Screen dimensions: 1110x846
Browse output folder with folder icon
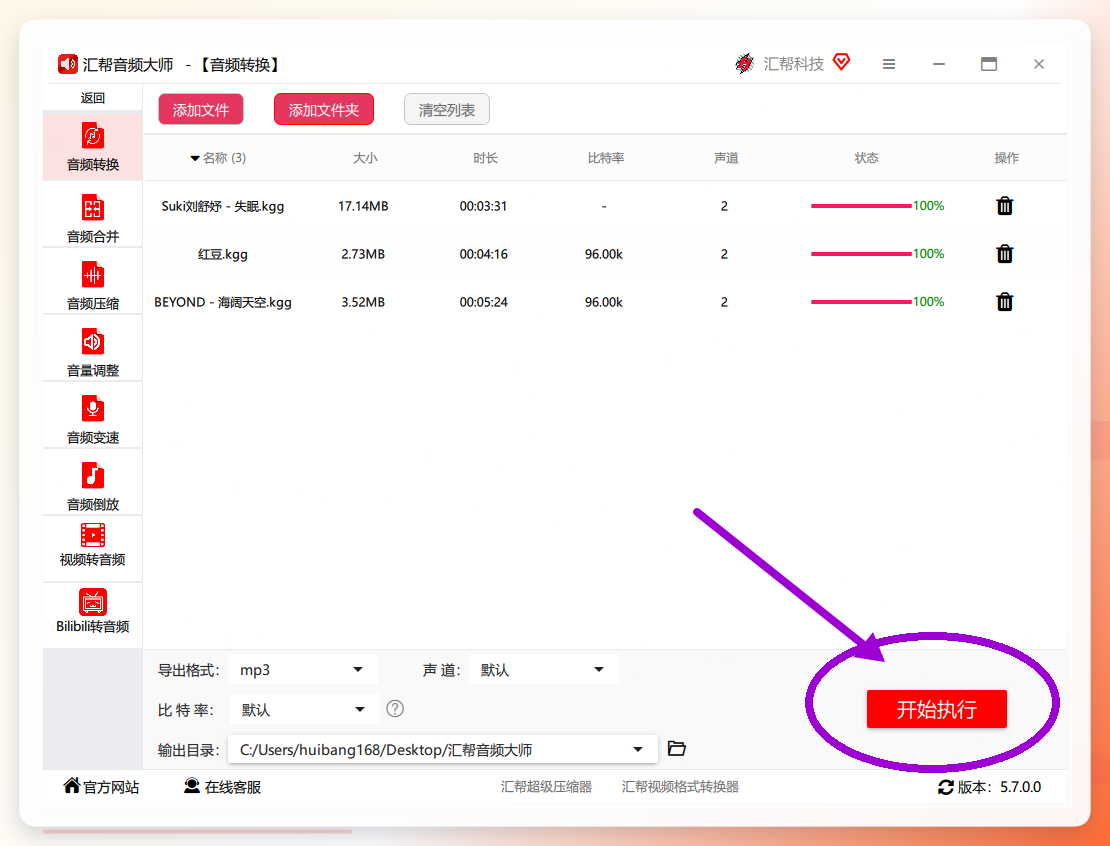point(677,748)
